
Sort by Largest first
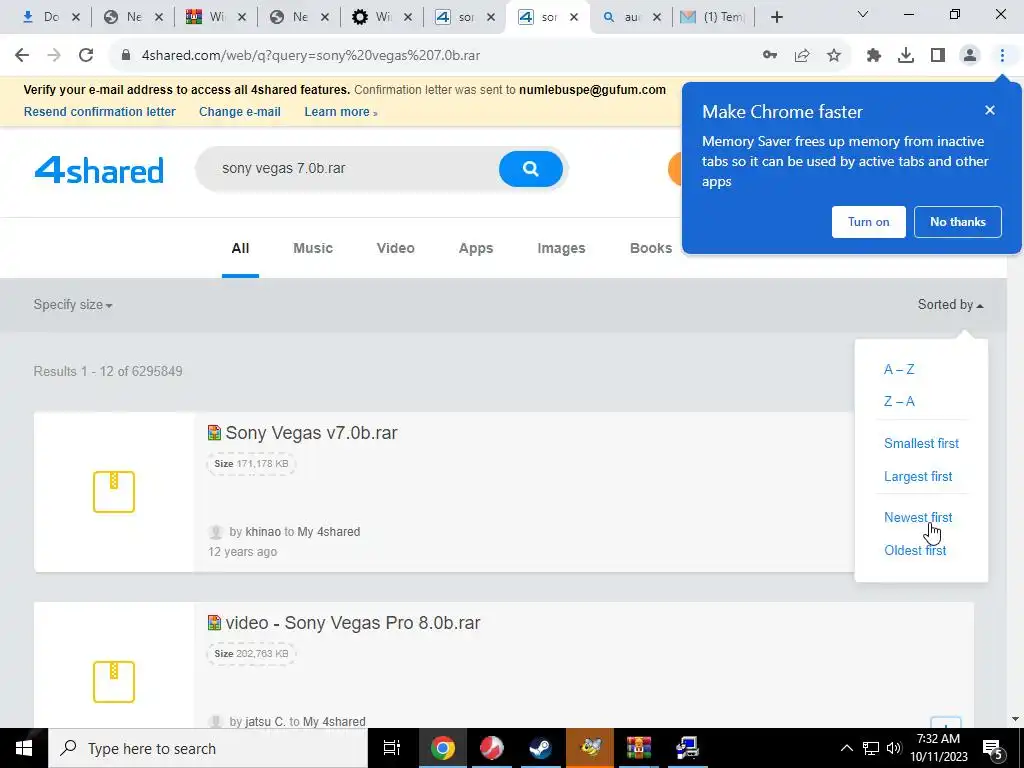[x=918, y=477]
